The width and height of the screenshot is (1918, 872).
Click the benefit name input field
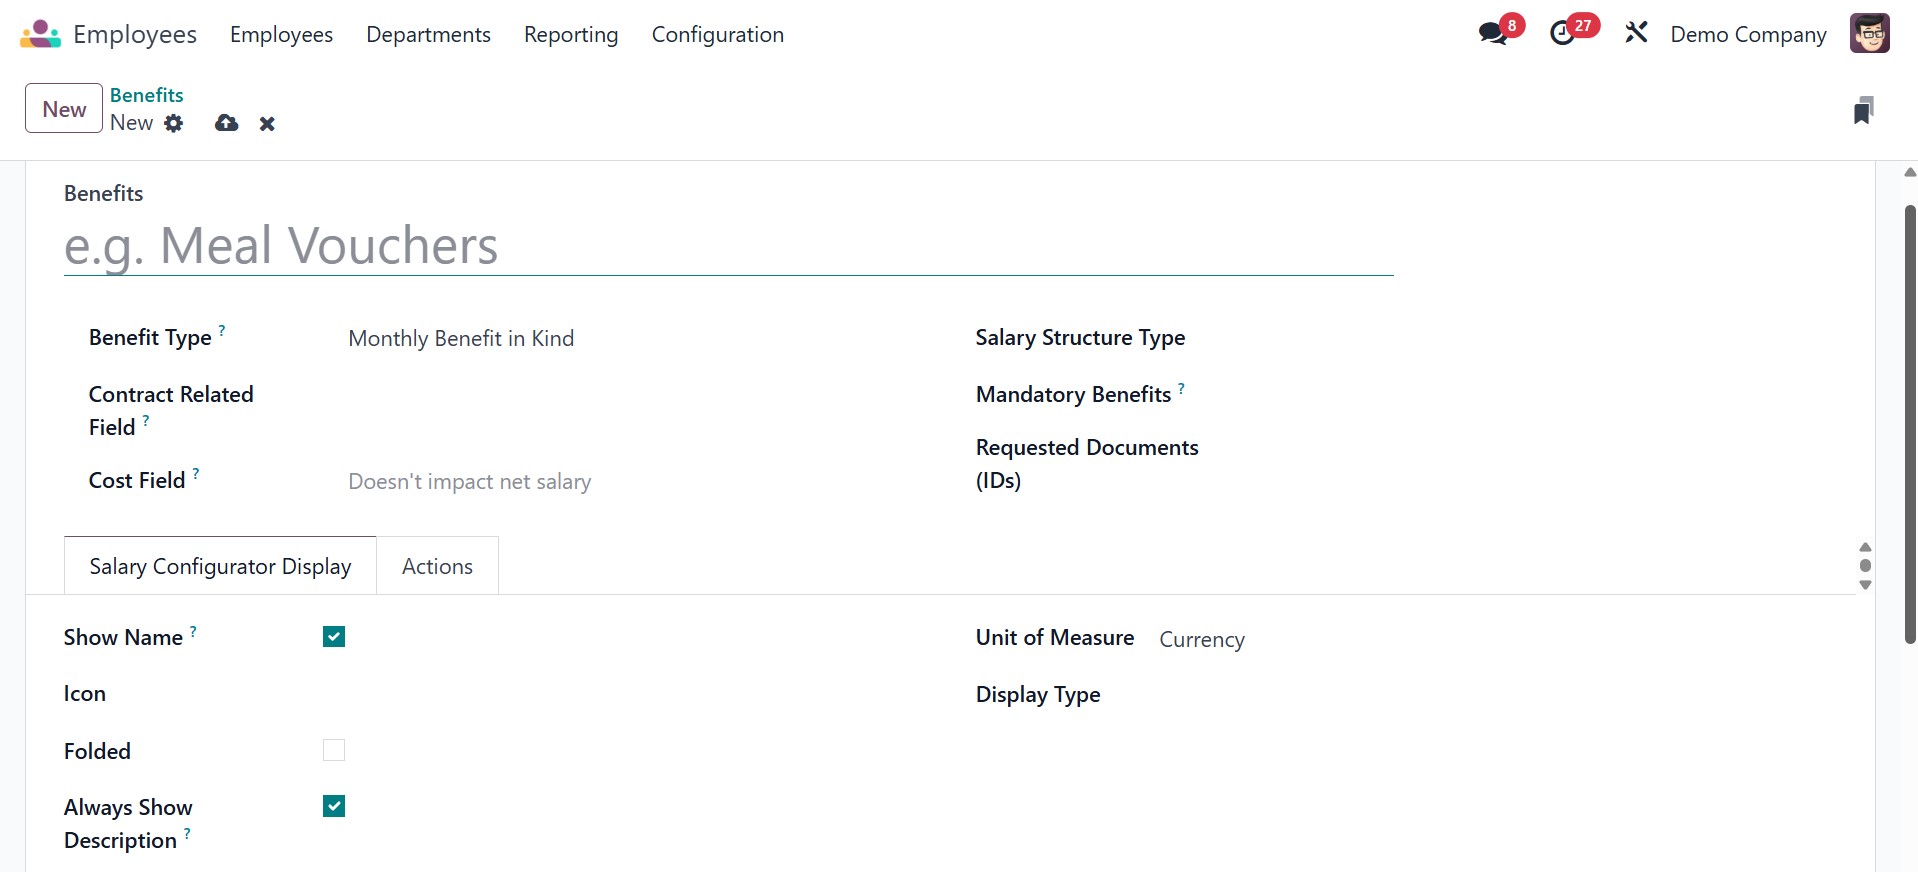click(x=728, y=246)
